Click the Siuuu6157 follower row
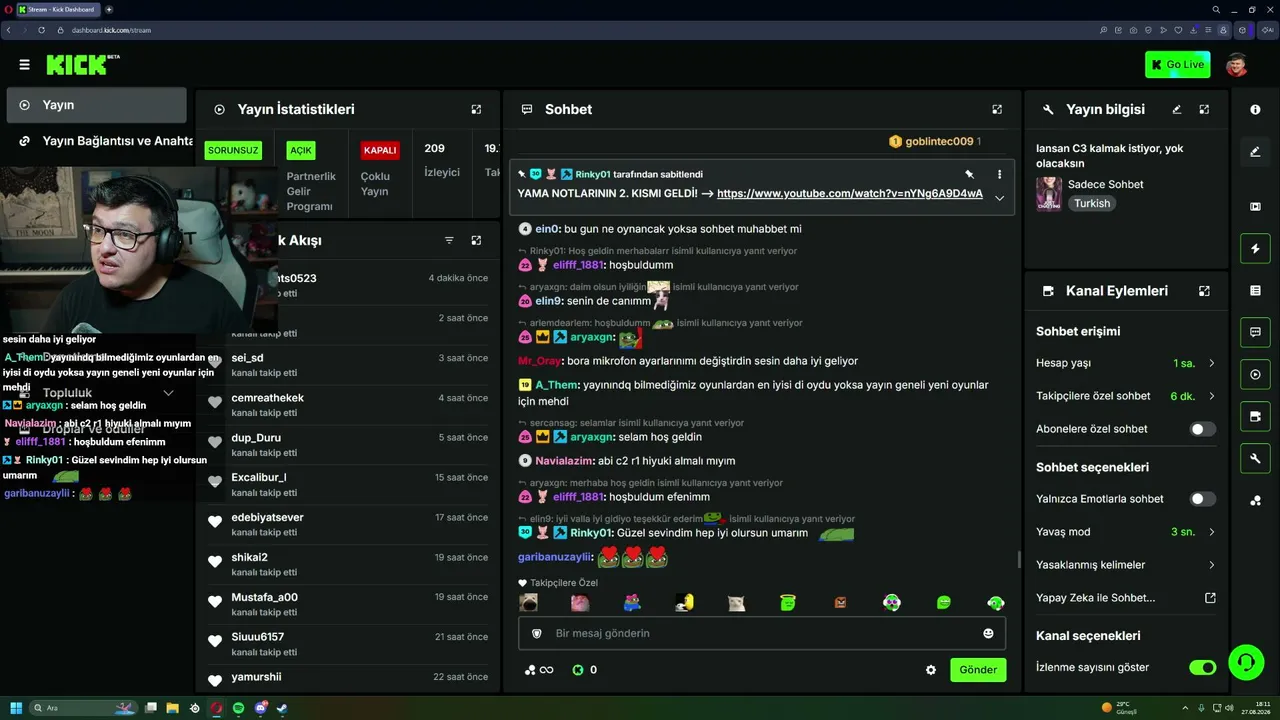Viewport: 1280px width, 720px height. pyautogui.click(x=348, y=644)
